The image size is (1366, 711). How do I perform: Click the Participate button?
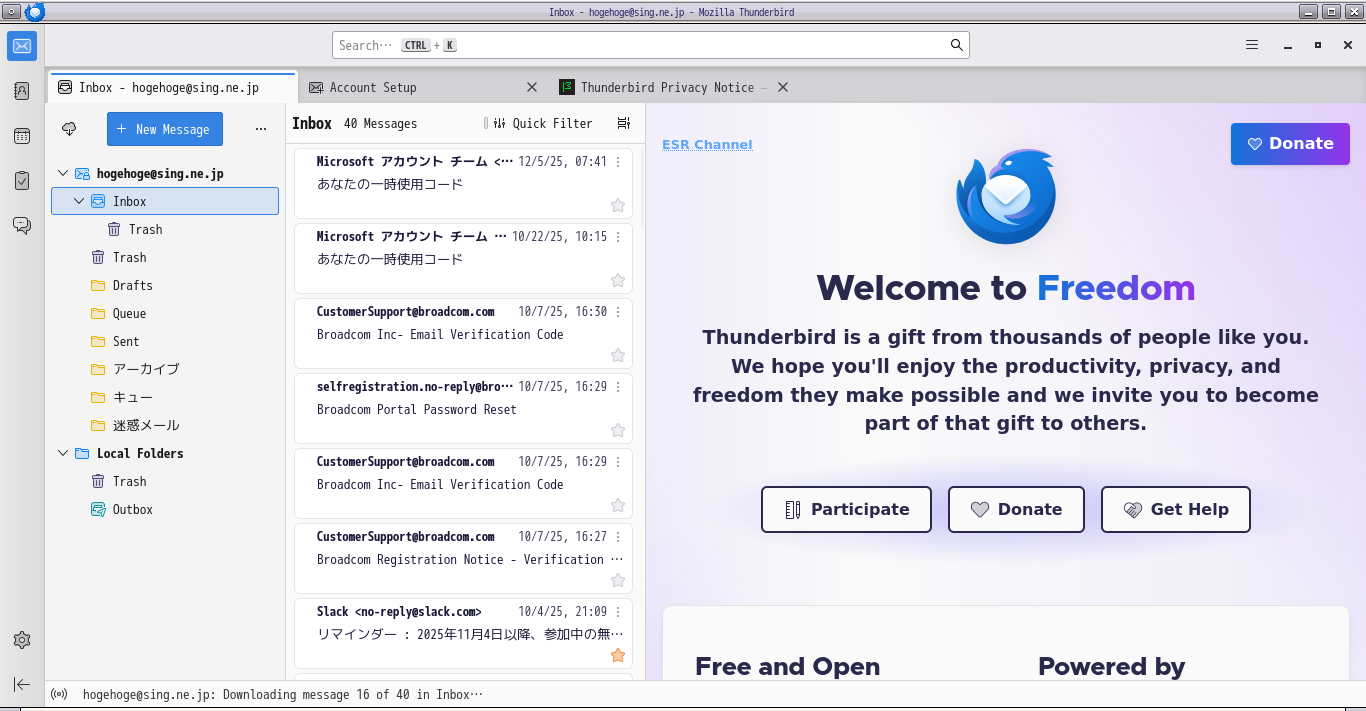coord(846,509)
